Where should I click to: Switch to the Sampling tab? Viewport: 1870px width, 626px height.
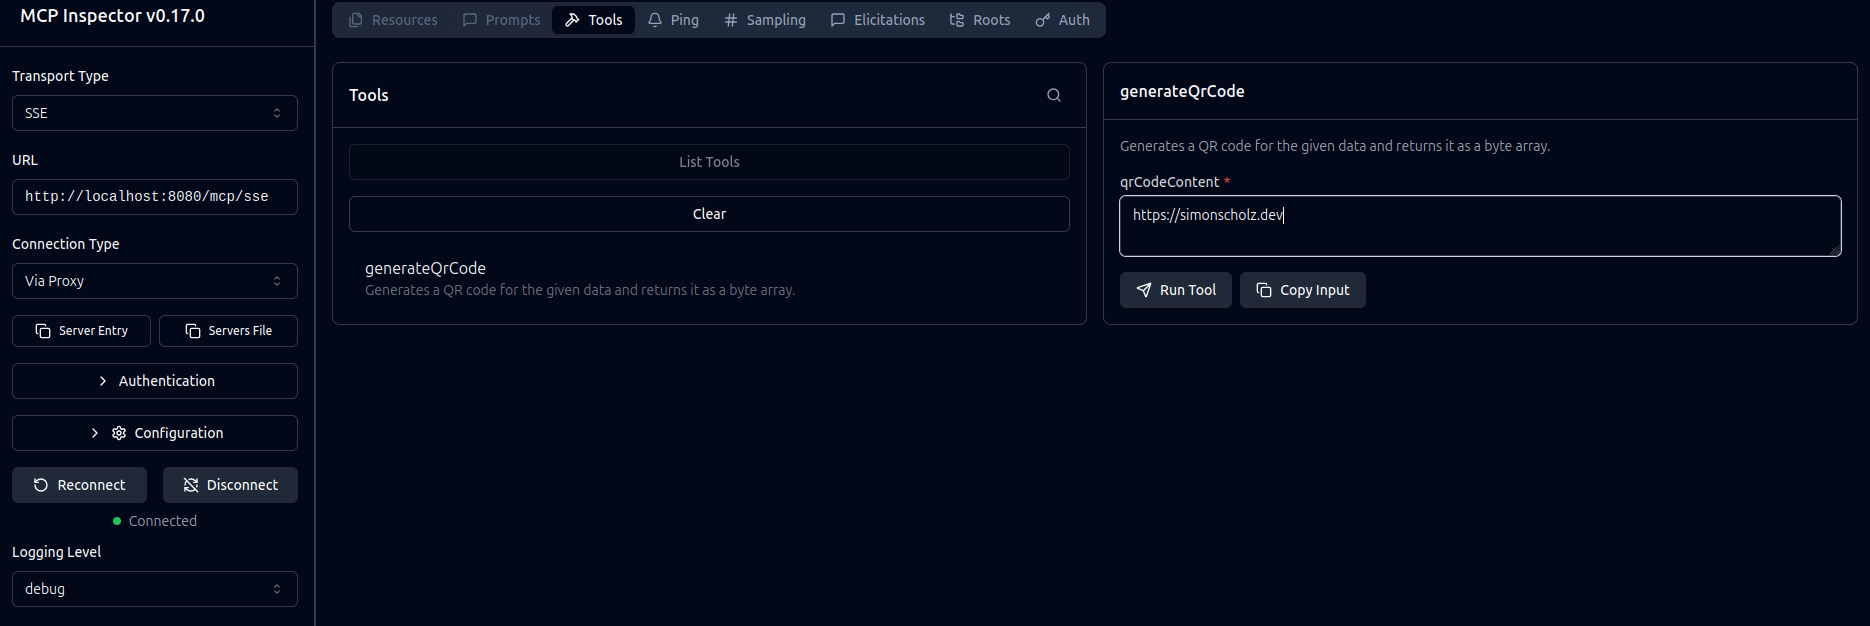[x=765, y=20]
